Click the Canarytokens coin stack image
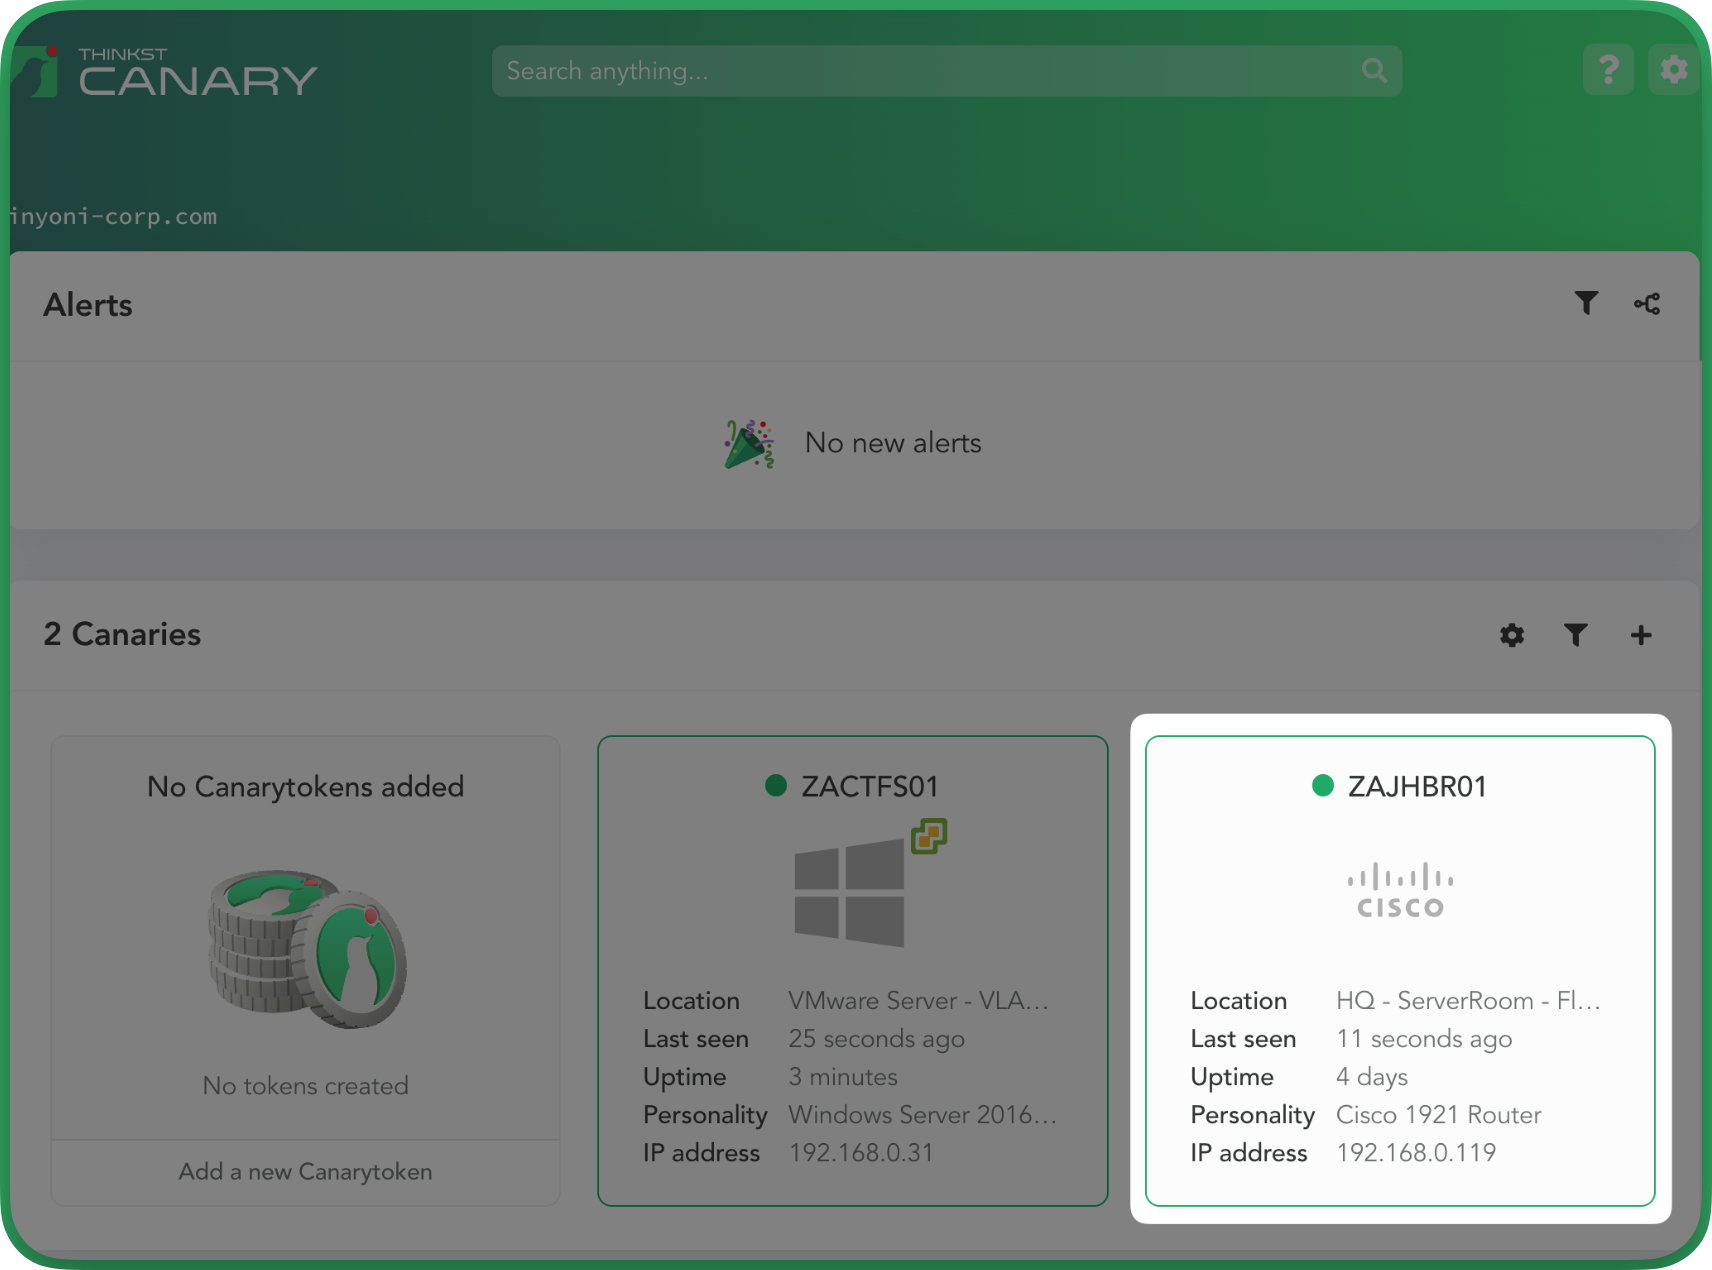The image size is (1712, 1270). (307, 948)
